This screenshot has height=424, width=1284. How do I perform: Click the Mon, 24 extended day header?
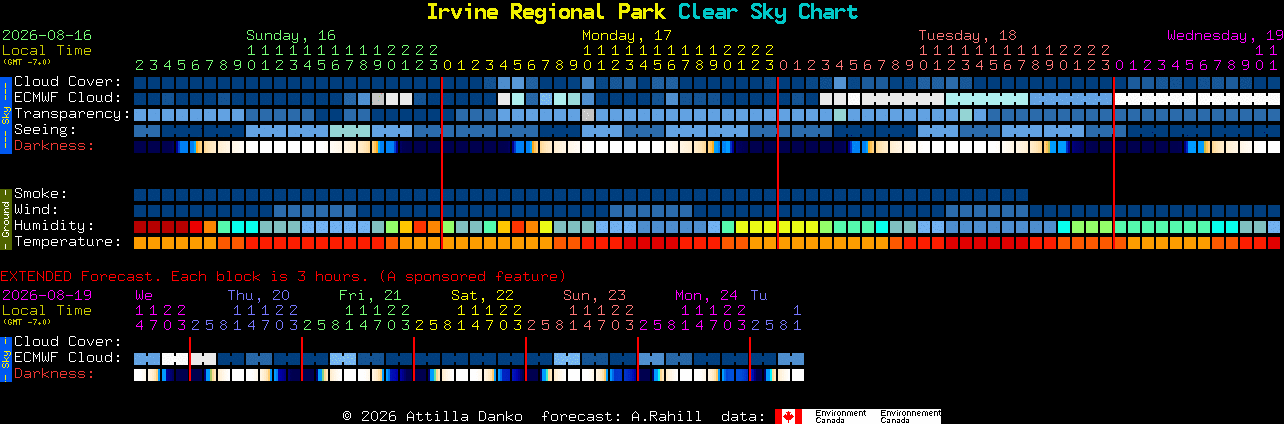click(x=706, y=295)
